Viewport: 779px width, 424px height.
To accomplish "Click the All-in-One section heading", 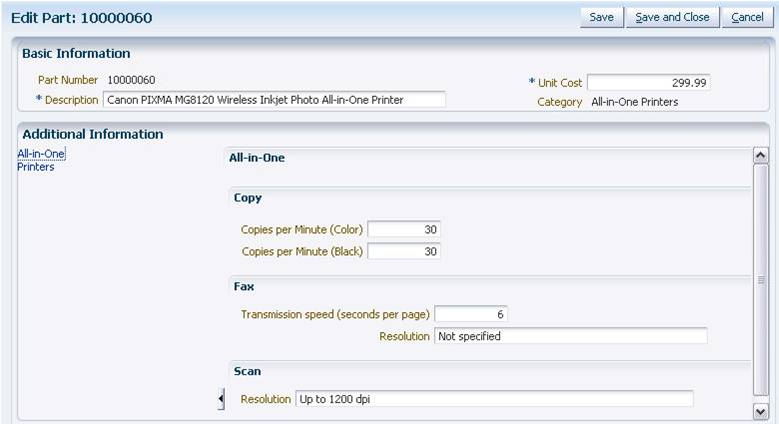I will 257,158.
